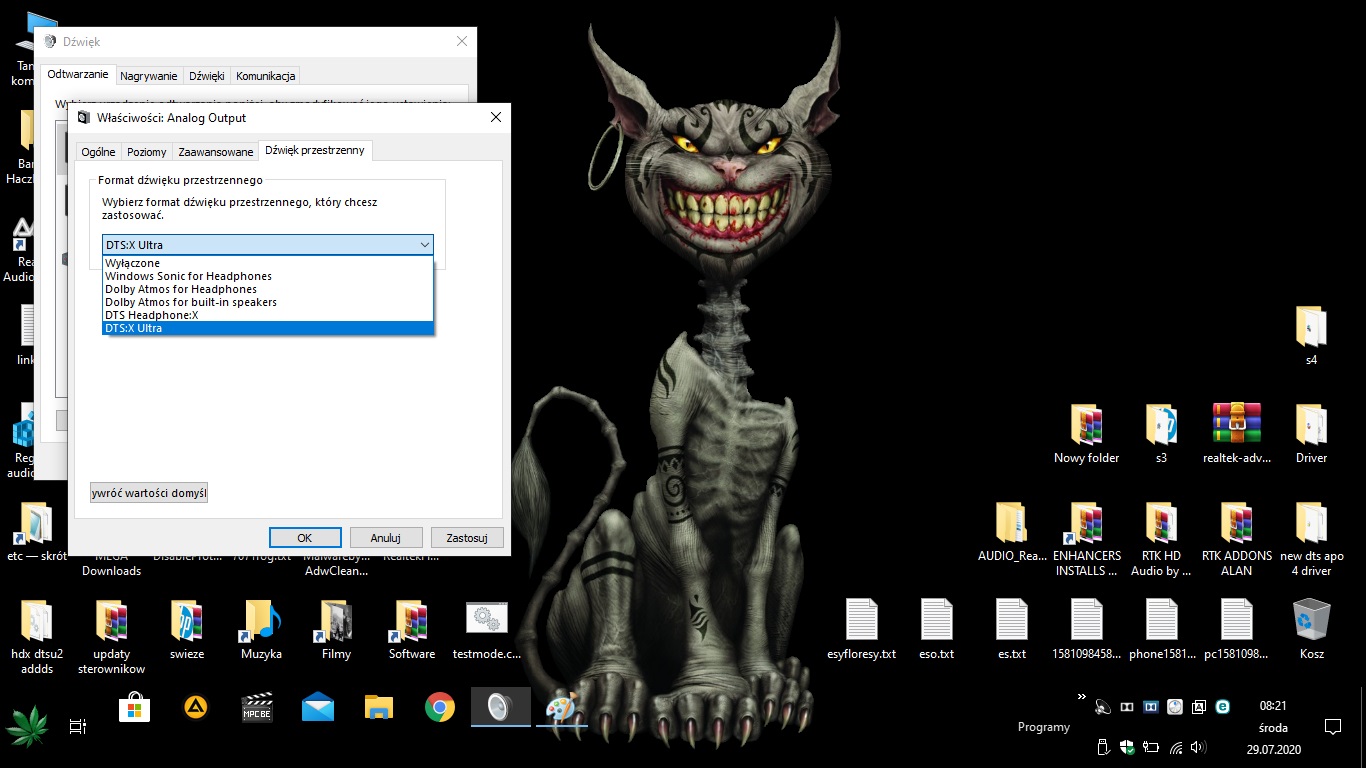The height and width of the screenshot is (768, 1366).
Task: Select Odtwarzanie tab in the Dźwięk window
Action: click(78, 74)
